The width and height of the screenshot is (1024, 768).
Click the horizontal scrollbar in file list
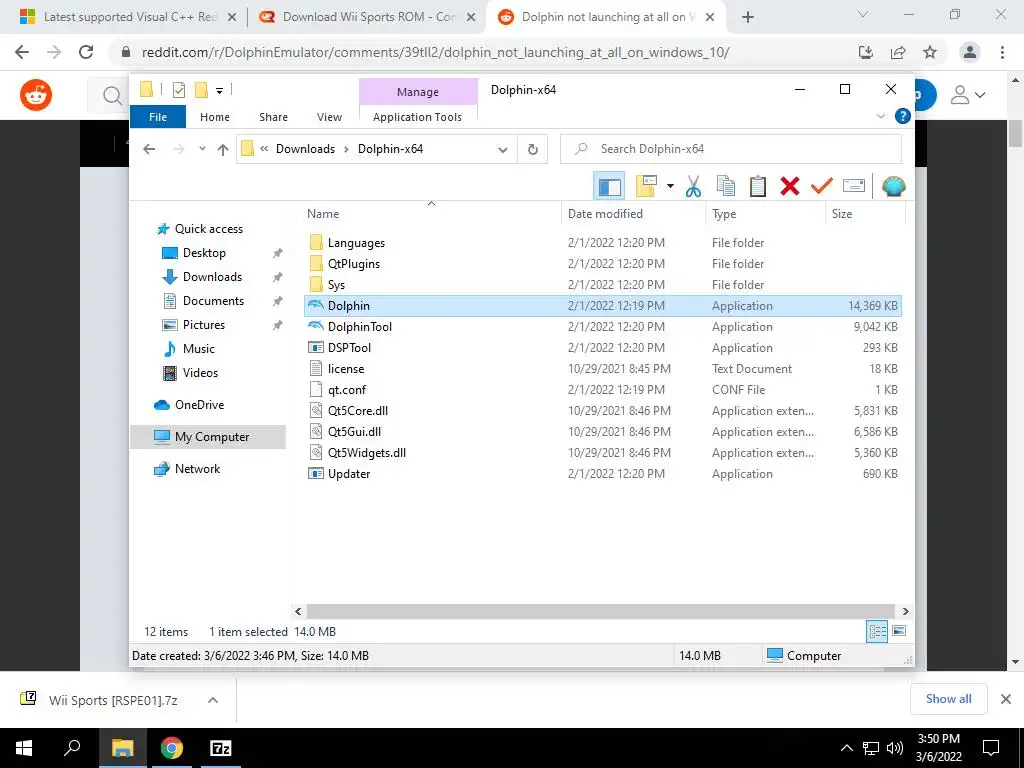pos(601,611)
